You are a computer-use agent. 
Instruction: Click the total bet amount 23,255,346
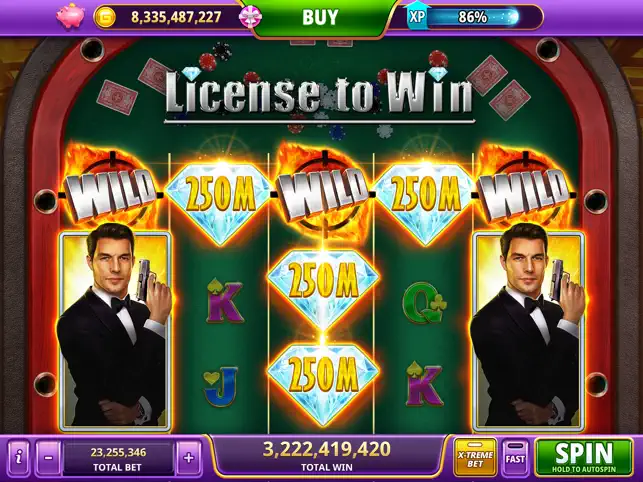pos(118,452)
